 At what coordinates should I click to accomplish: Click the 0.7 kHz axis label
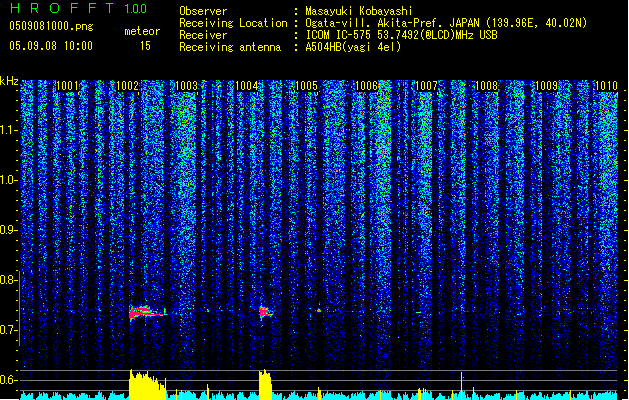click(8, 330)
